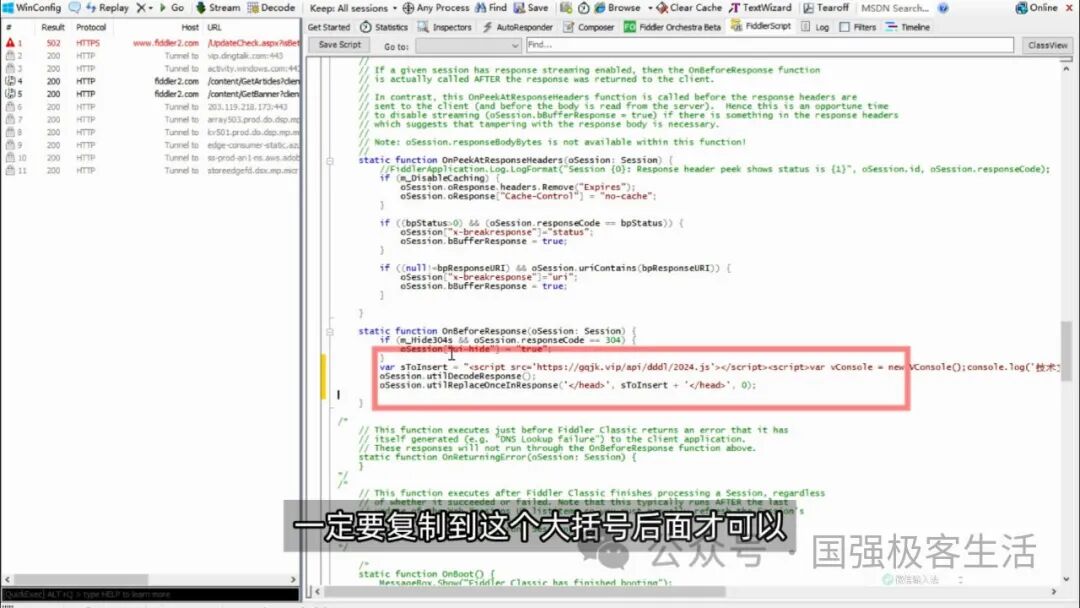Open the Keep: All sessions dropdown
This screenshot has height=608, width=1080.
[x=353, y=8]
